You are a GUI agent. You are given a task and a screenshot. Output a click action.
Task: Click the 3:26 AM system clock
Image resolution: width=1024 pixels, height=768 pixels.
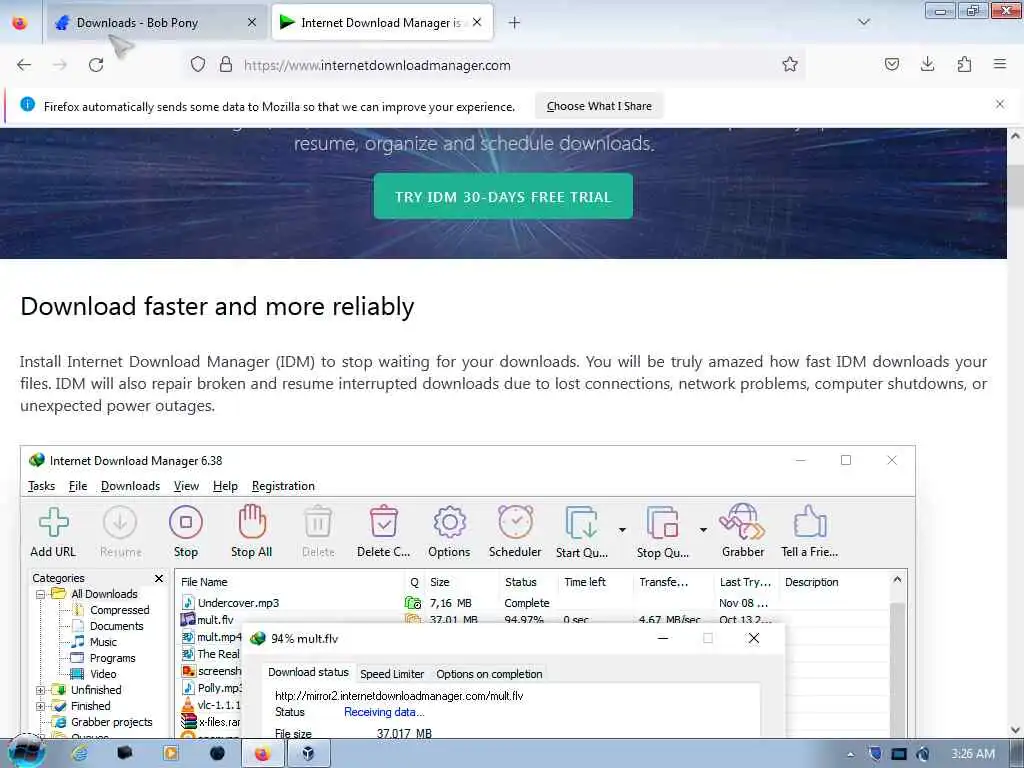point(972,754)
